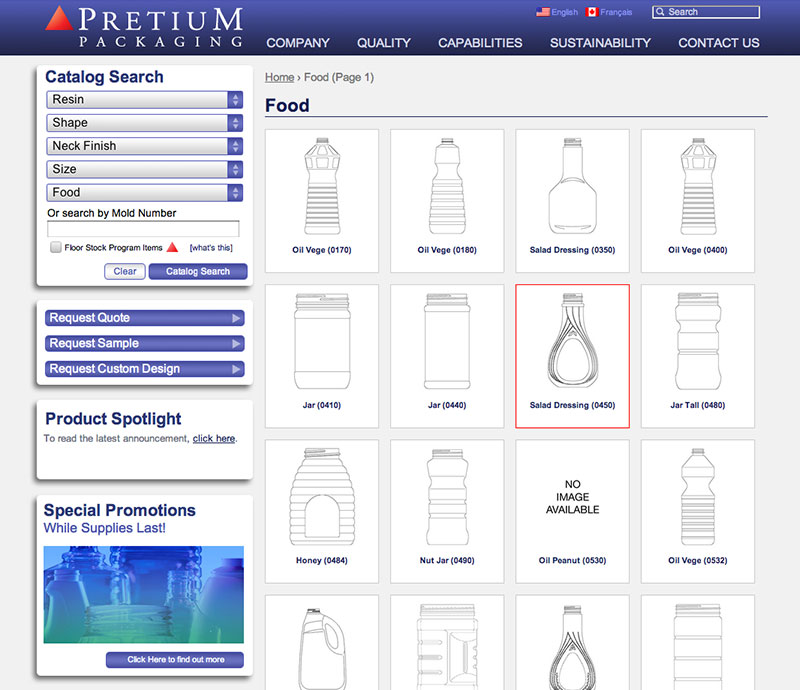Click the magnifier icon in the search box
Image resolution: width=800 pixels, height=690 pixels.
(660, 12)
